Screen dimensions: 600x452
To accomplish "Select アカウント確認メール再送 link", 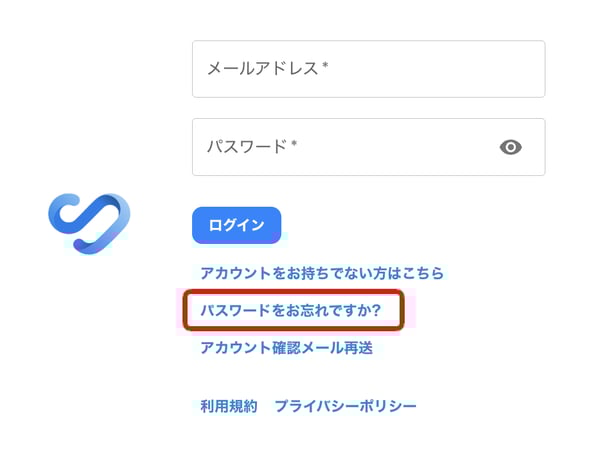I will click(x=286, y=348).
